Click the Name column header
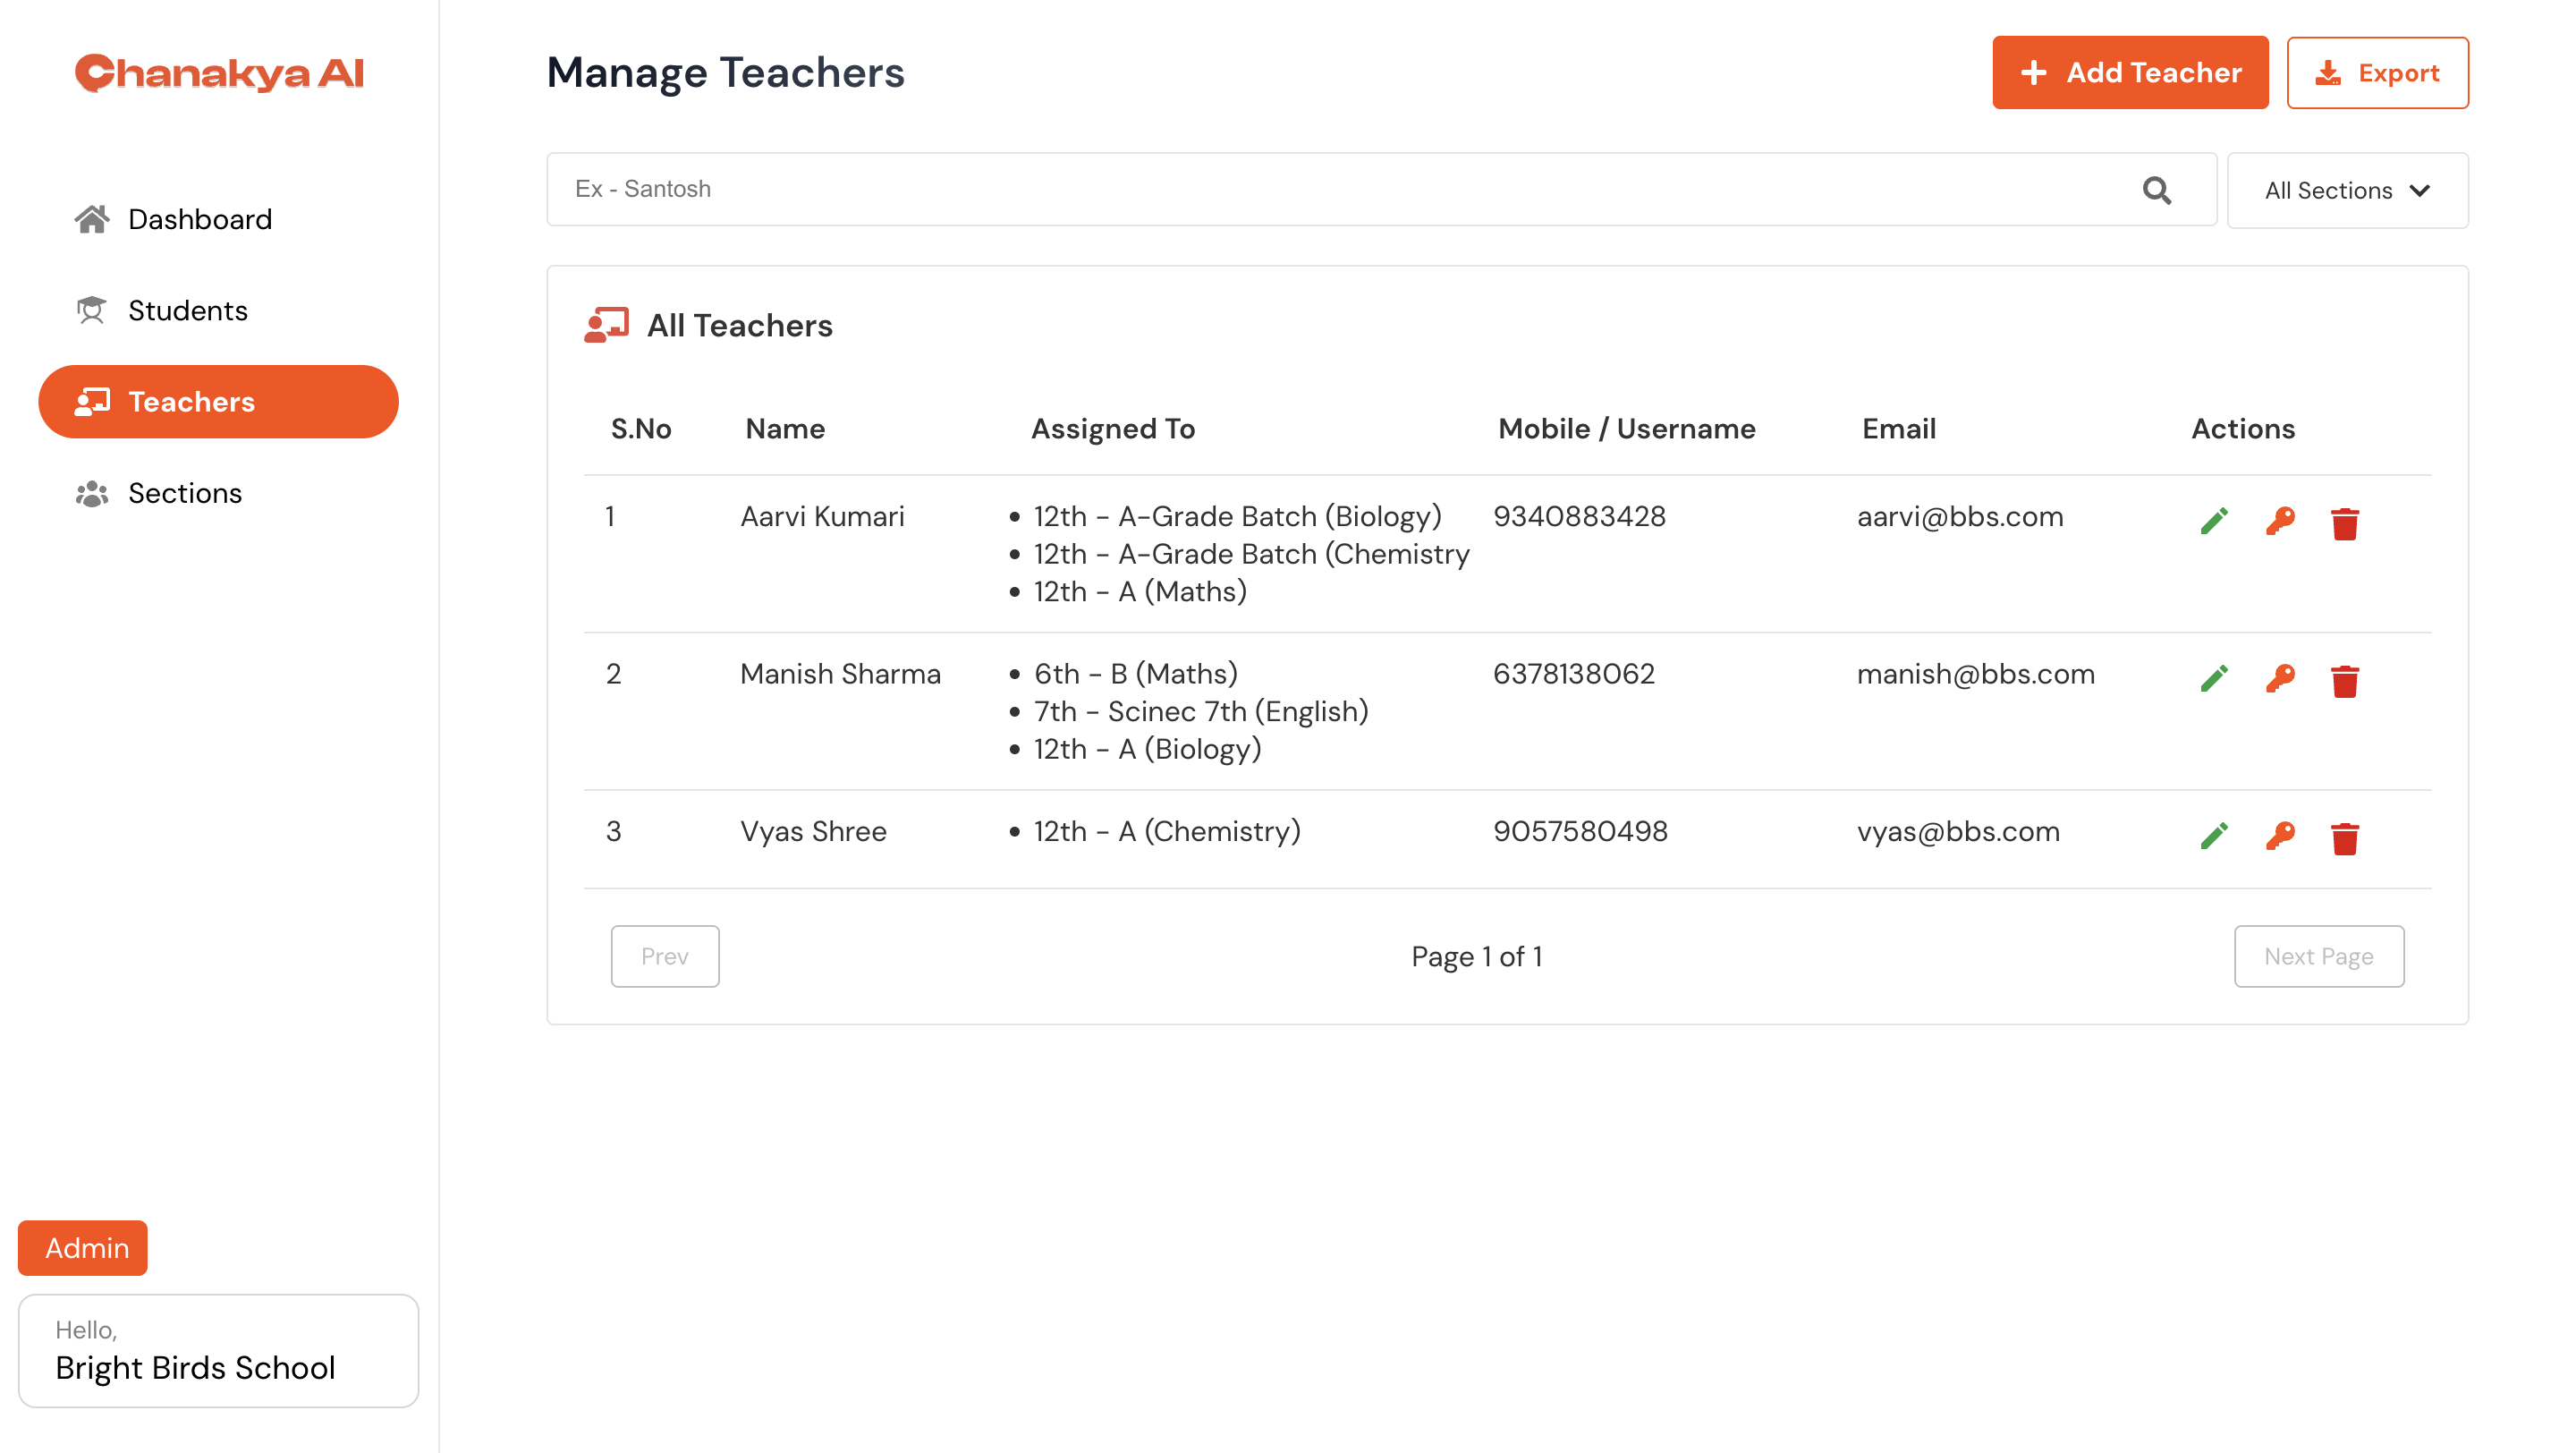 coord(785,429)
